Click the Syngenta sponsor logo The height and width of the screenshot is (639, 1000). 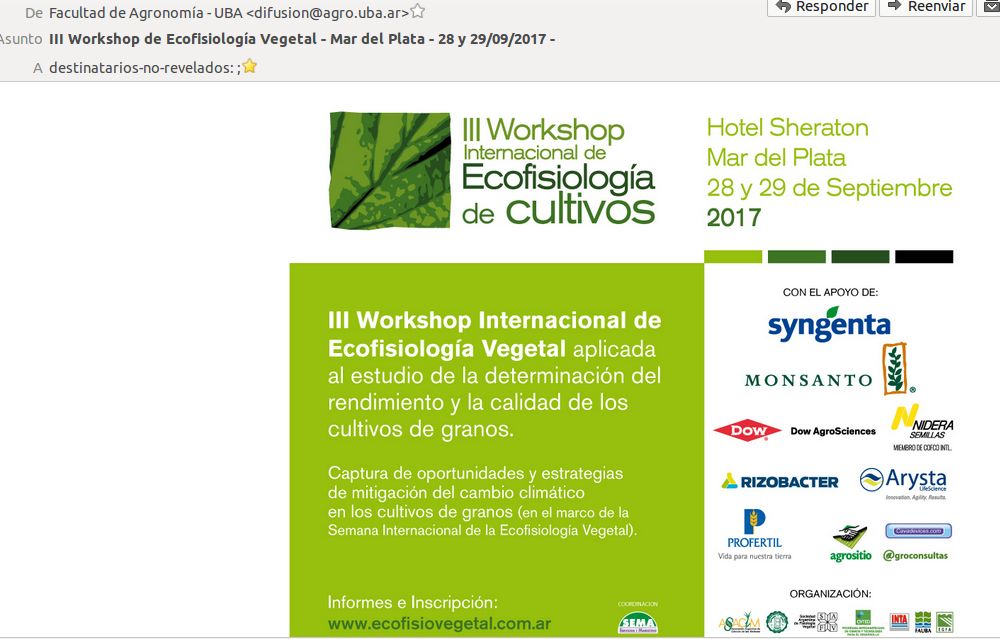pyautogui.click(x=828, y=326)
